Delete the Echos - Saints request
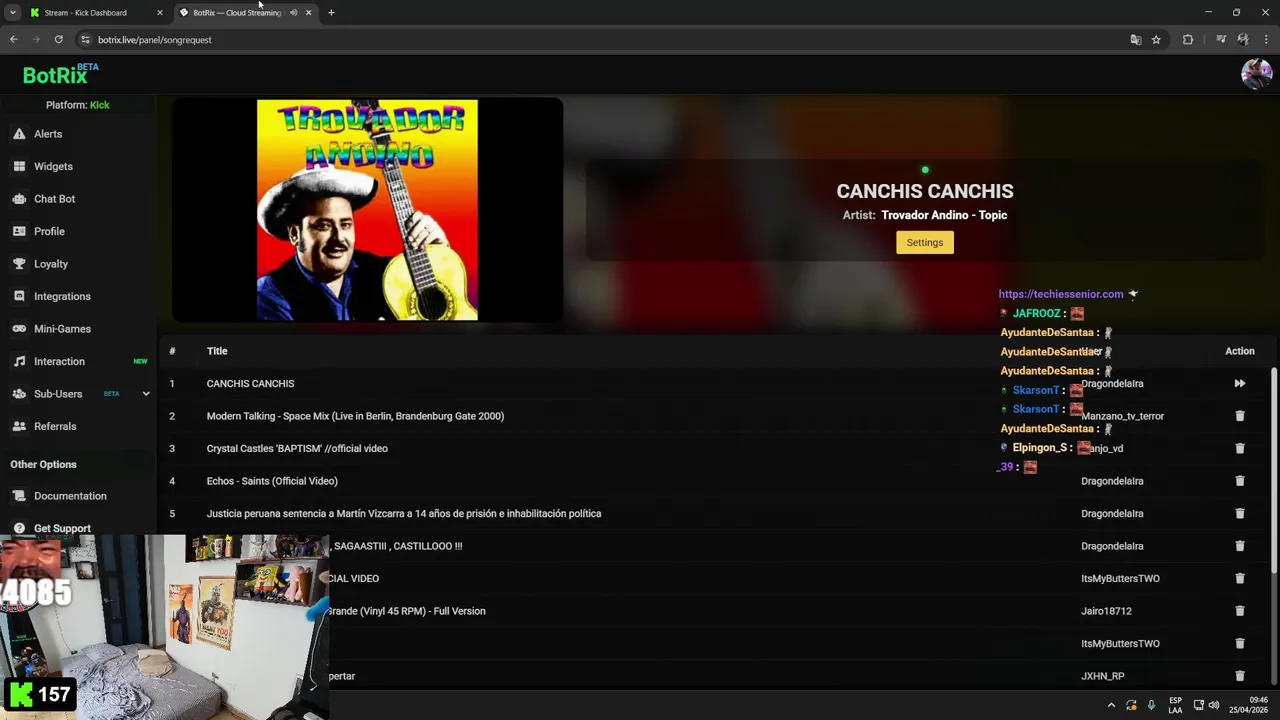 (1240, 481)
